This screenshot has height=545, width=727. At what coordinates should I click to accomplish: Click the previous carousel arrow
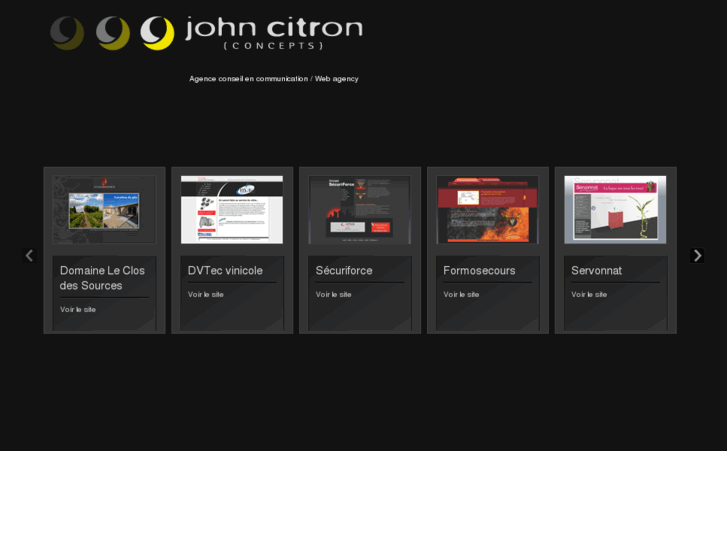pyautogui.click(x=29, y=256)
